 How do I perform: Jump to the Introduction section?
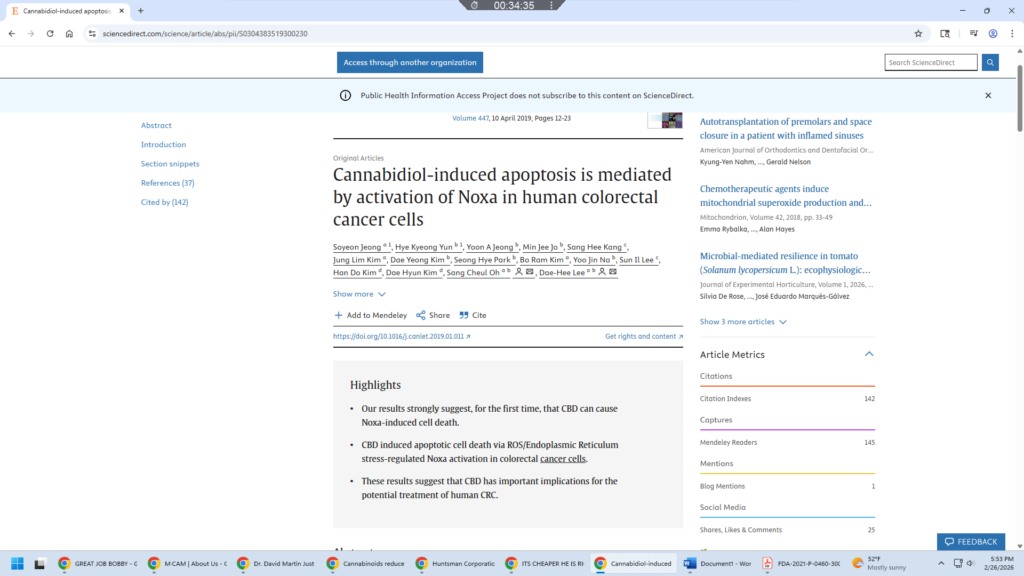pyautogui.click(x=163, y=145)
